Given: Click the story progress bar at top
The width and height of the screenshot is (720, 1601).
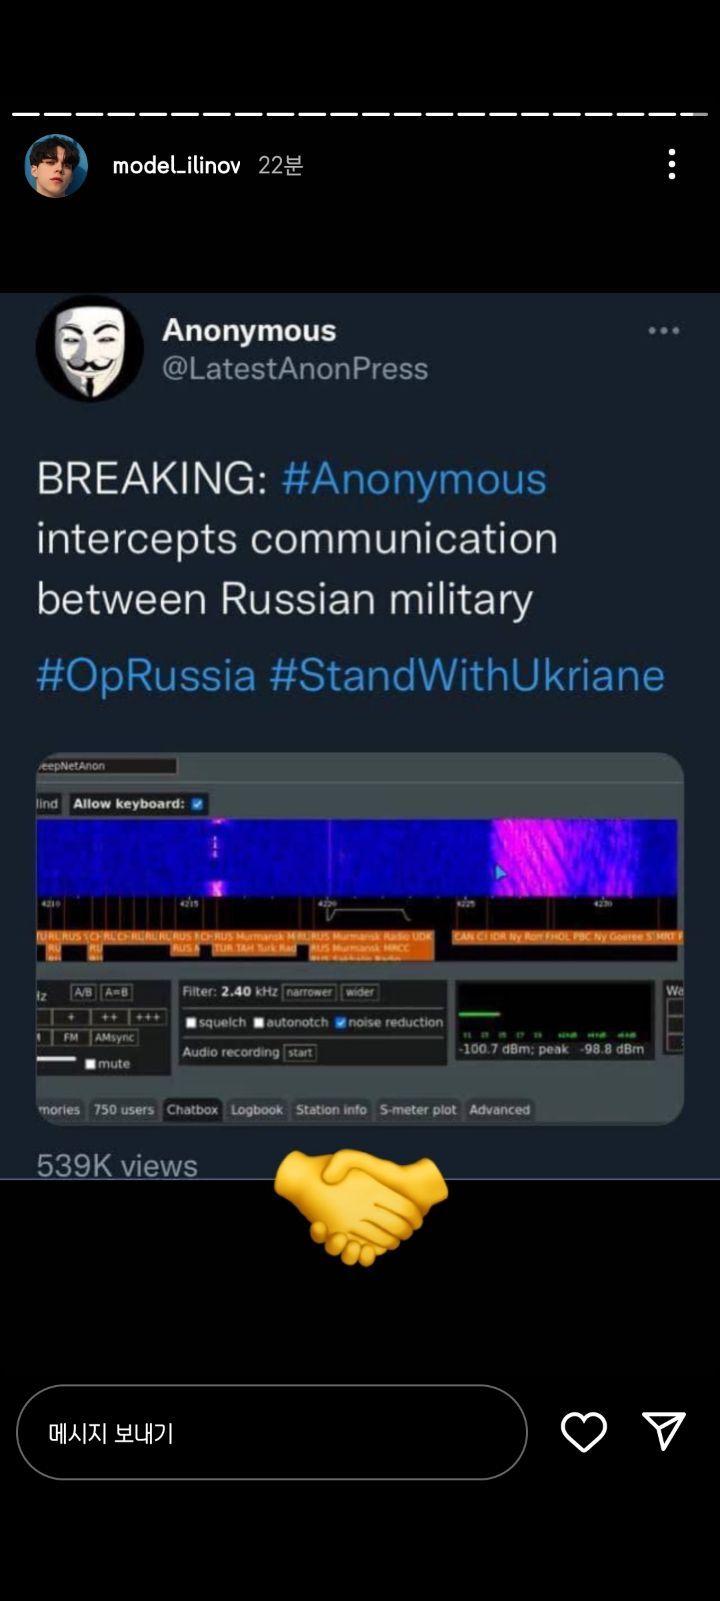Looking at the screenshot, I should (360, 114).
